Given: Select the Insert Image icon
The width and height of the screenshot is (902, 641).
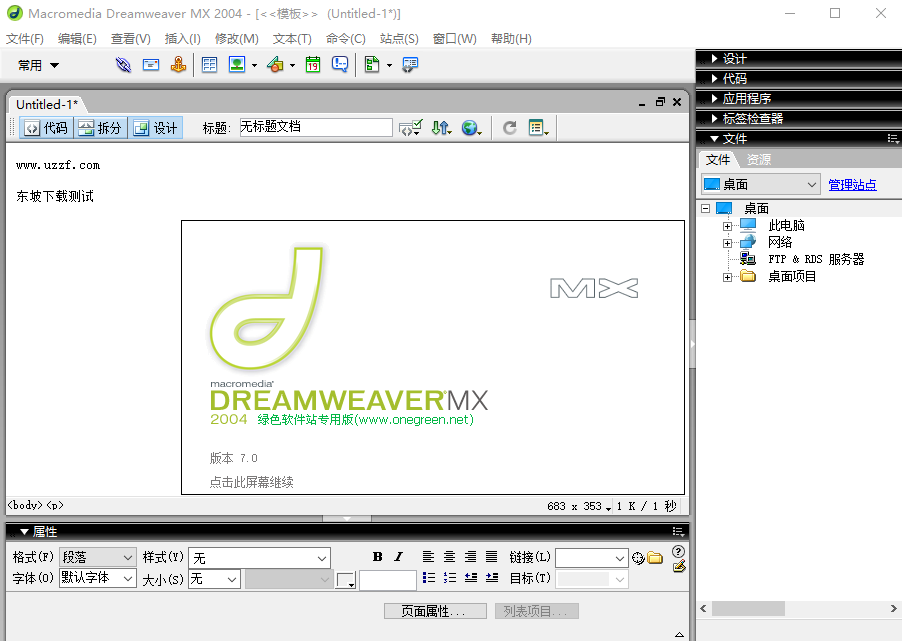Looking at the screenshot, I should click(x=236, y=64).
